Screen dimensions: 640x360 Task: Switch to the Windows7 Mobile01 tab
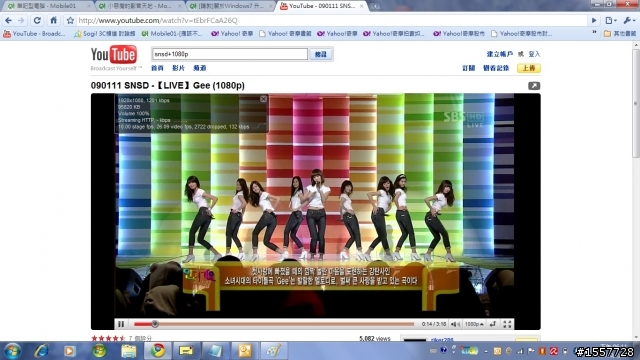tap(231, 6)
